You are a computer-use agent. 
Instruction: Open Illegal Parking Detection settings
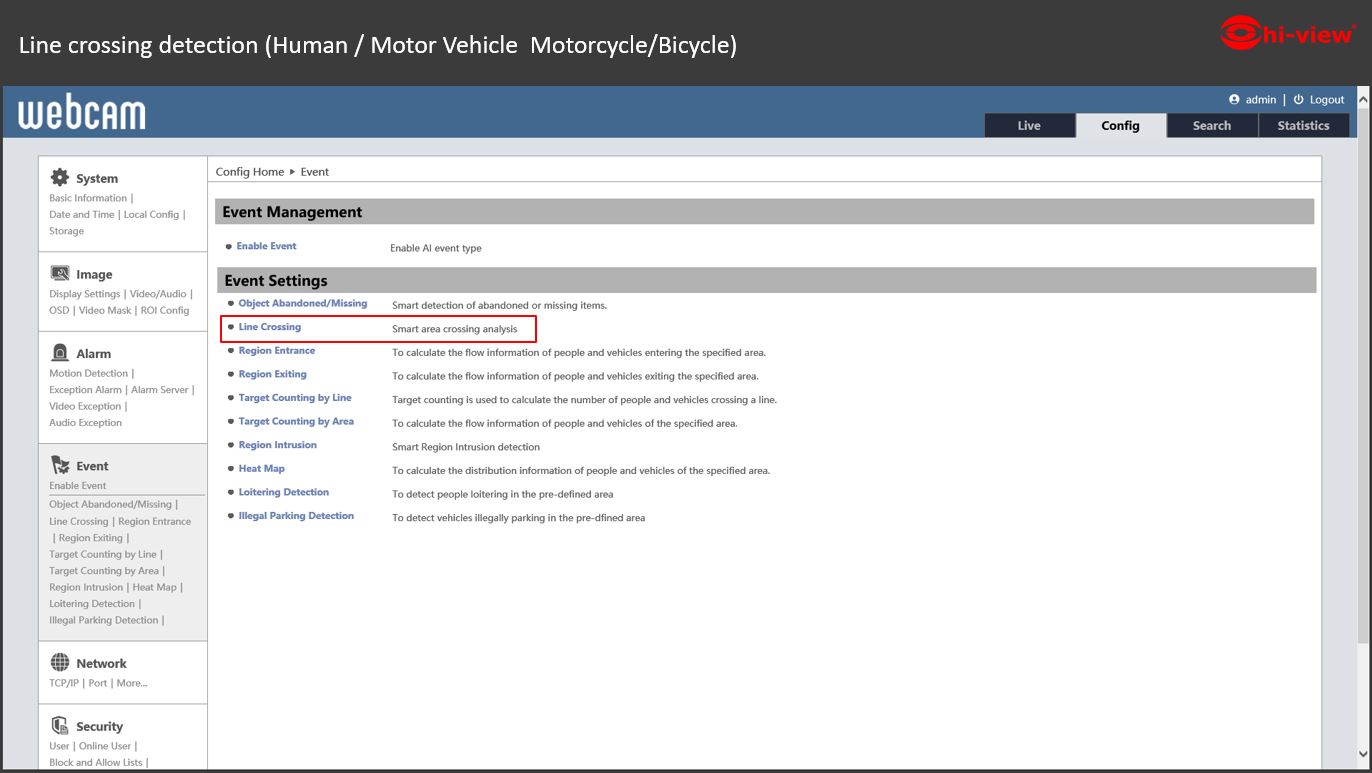coord(296,516)
